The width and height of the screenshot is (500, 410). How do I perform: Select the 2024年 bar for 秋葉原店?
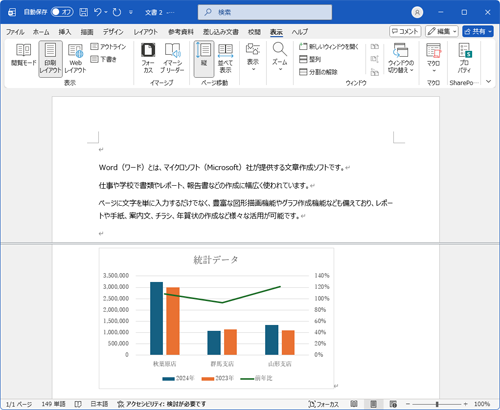(x=157, y=318)
